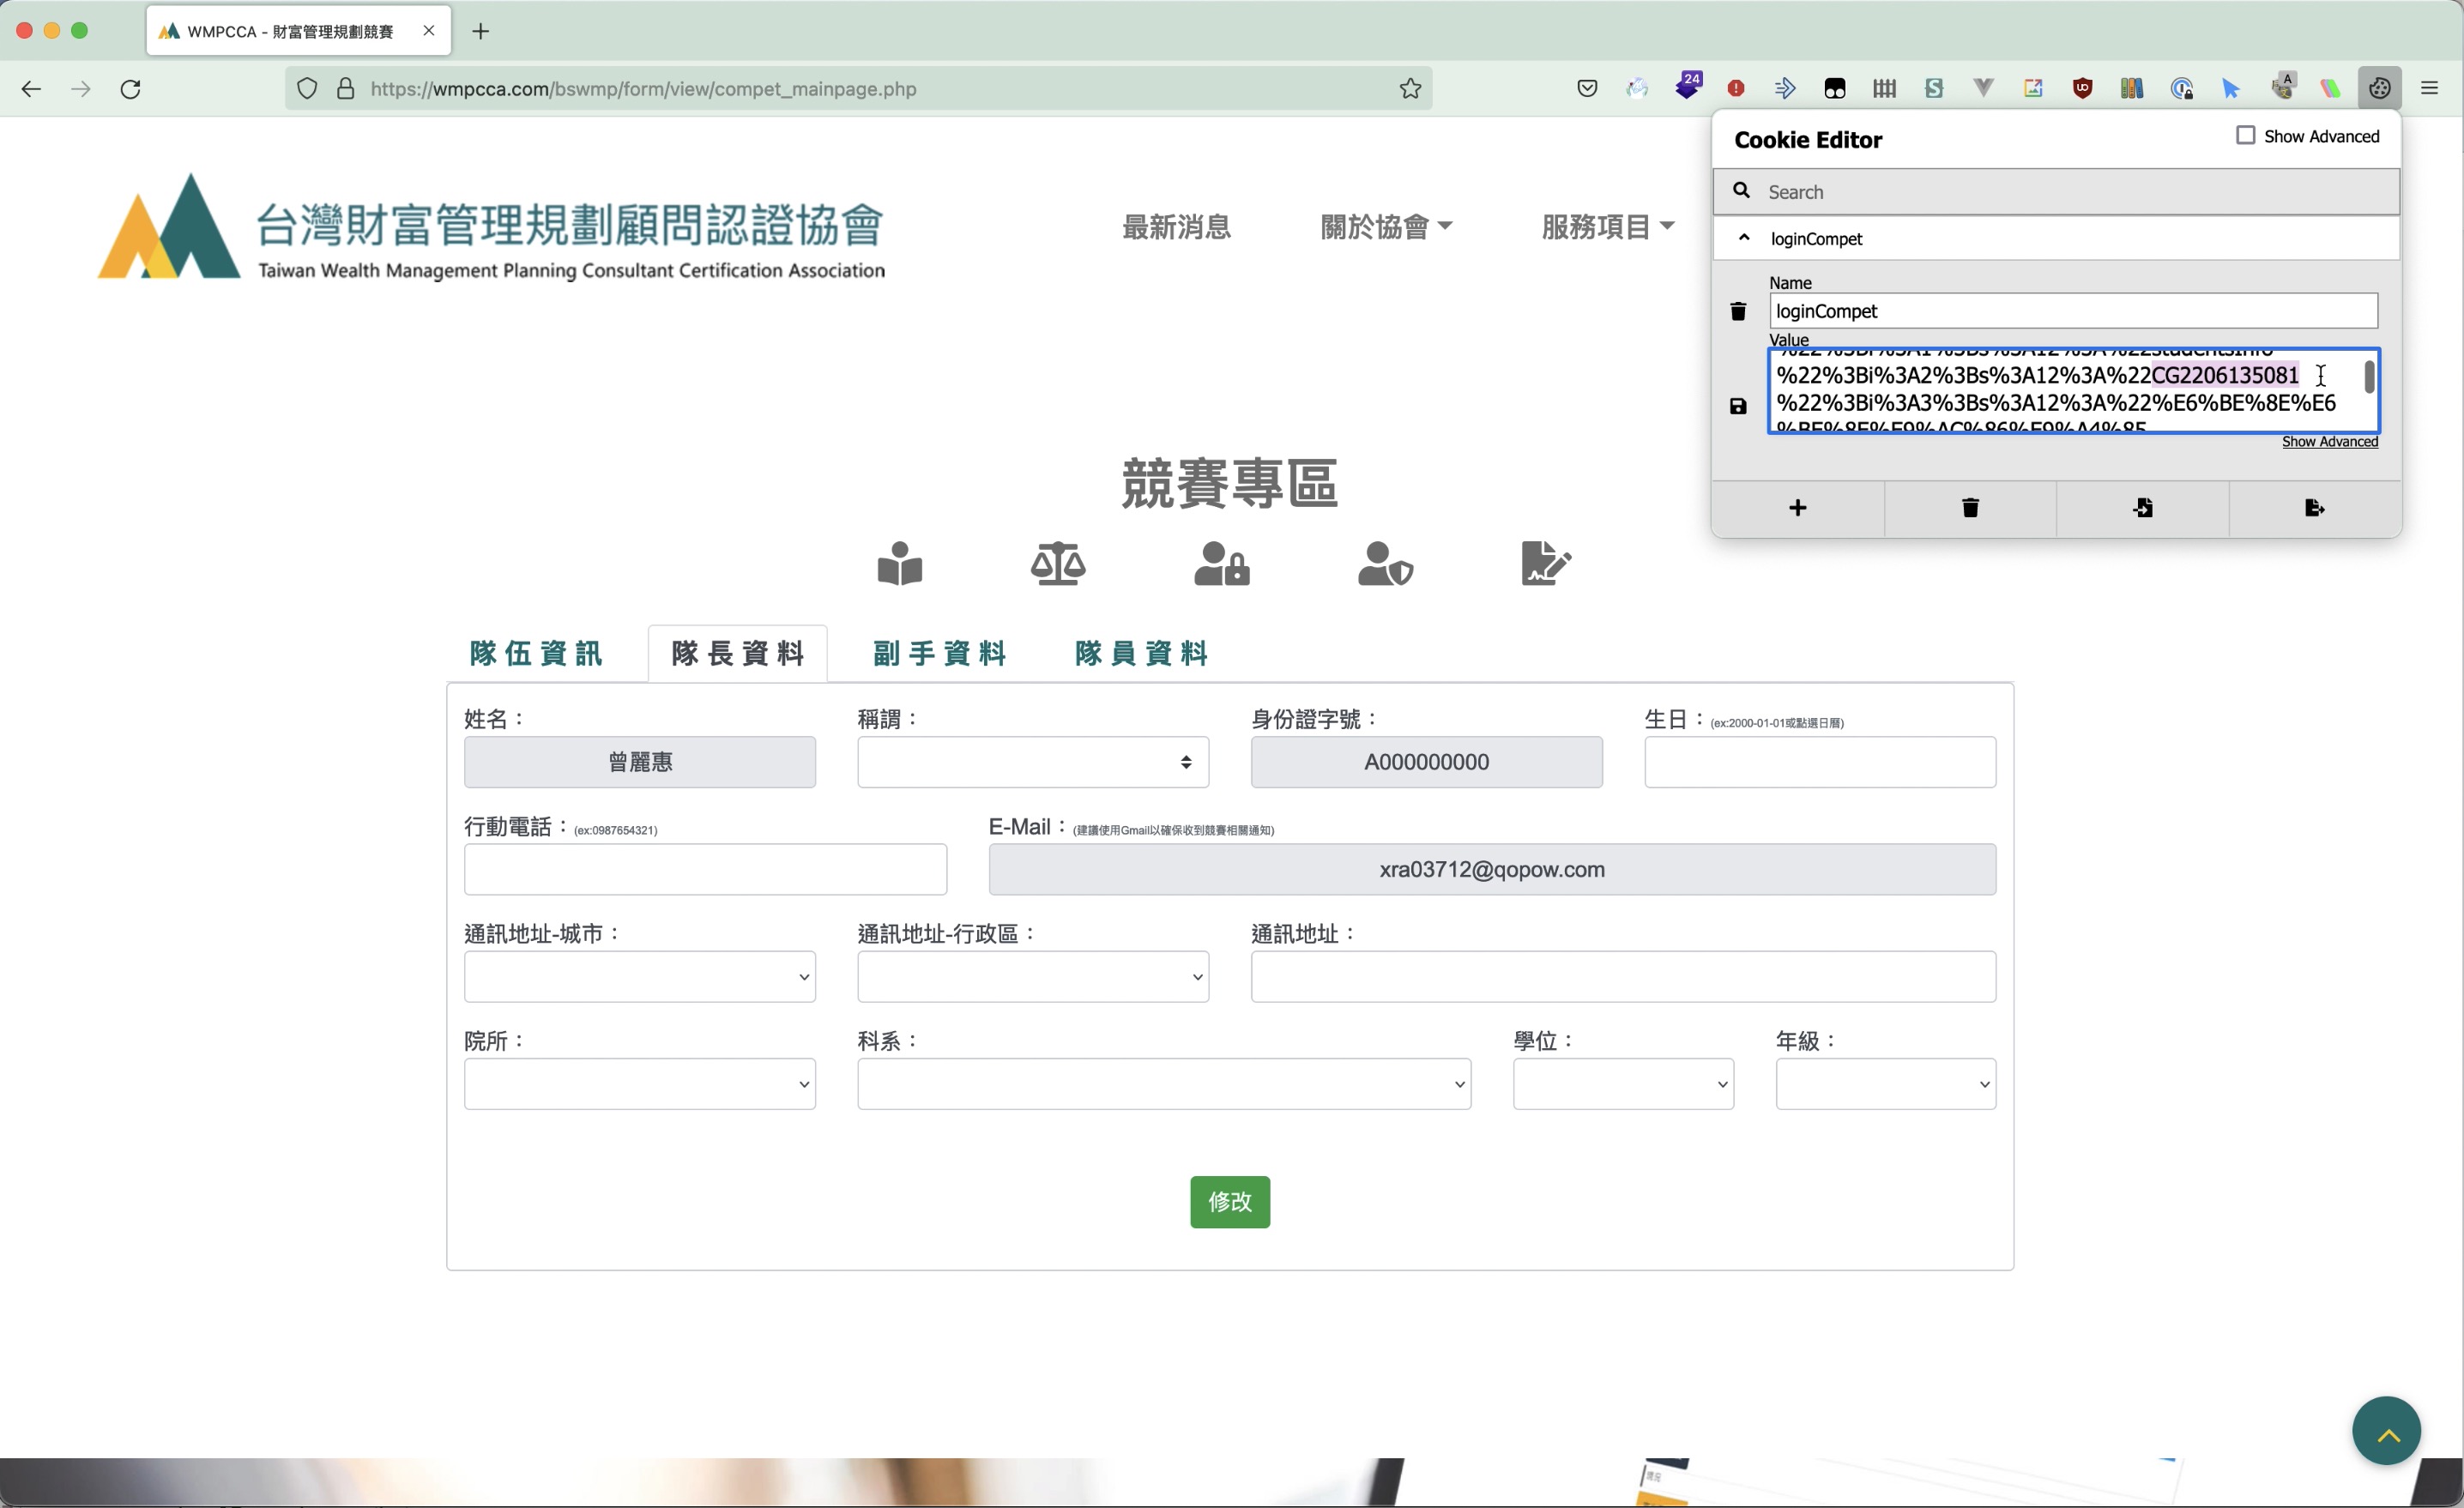Click the 姓名 field showing 曾麗惠
Image resolution: width=2464 pixels, height=1508 pixels.
(640, 762)
